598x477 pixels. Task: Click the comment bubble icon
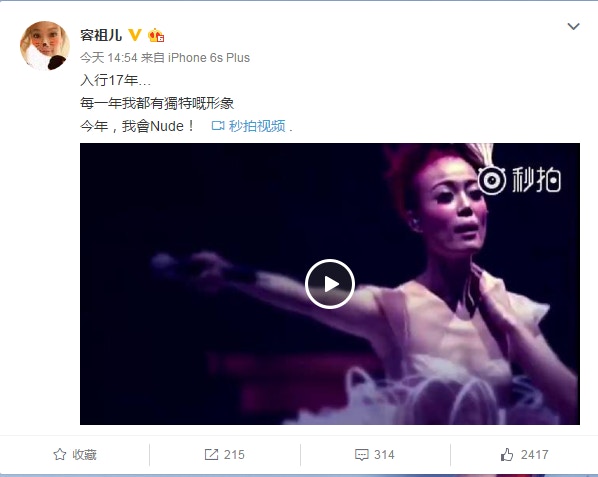point(362,455)
